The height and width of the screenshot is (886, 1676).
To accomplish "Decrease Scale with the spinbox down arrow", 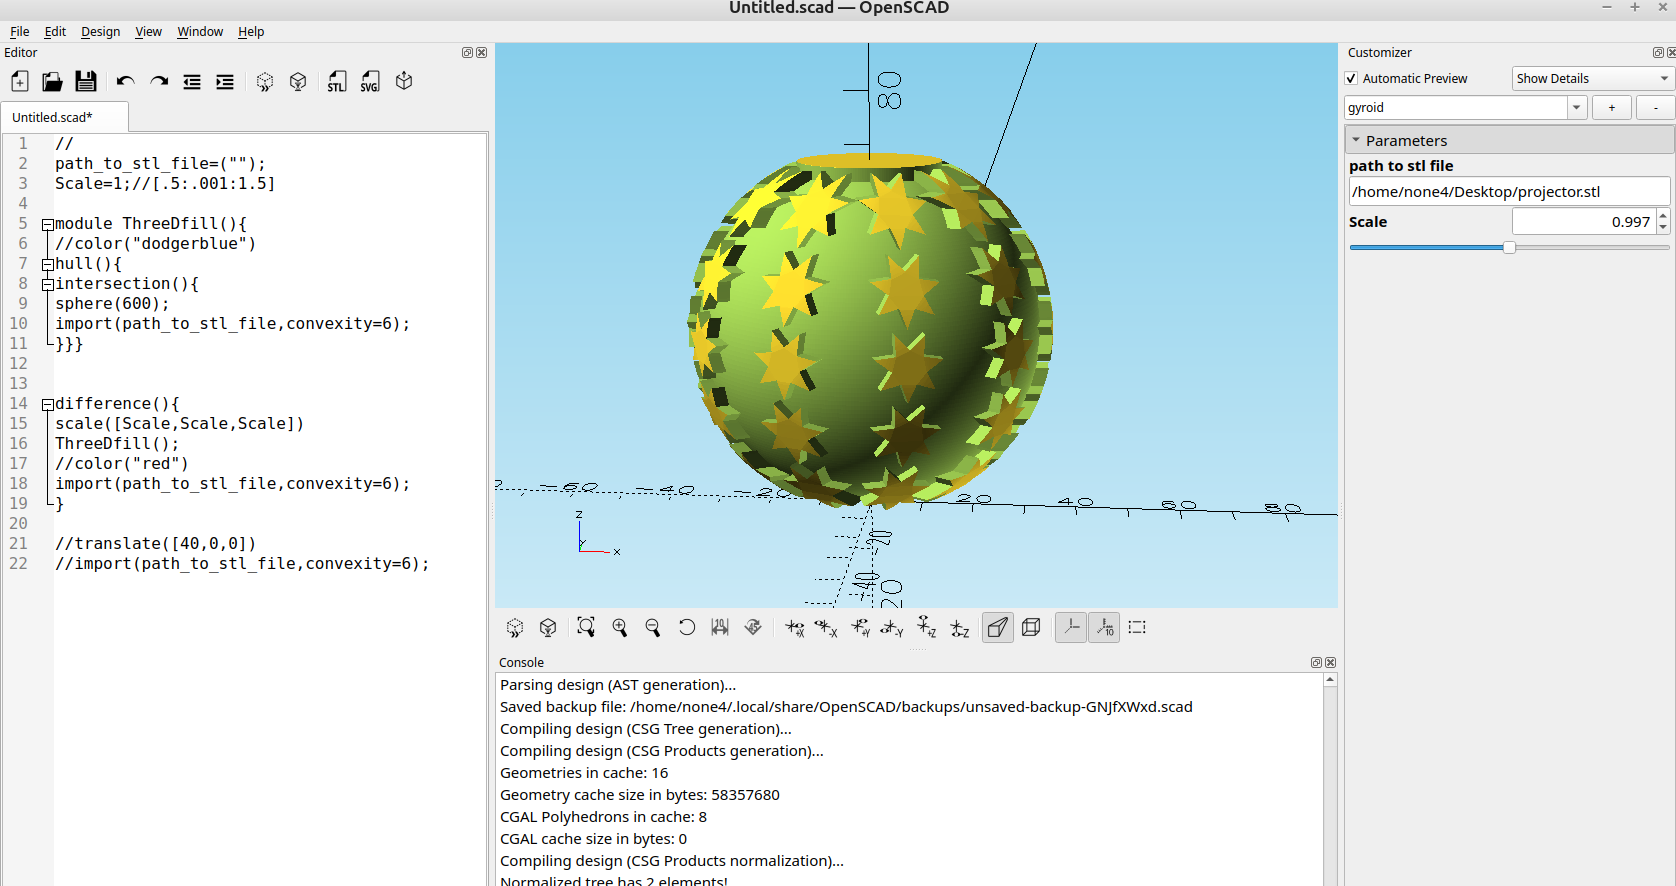I will pyautogui.click(x=1663, y=228).
